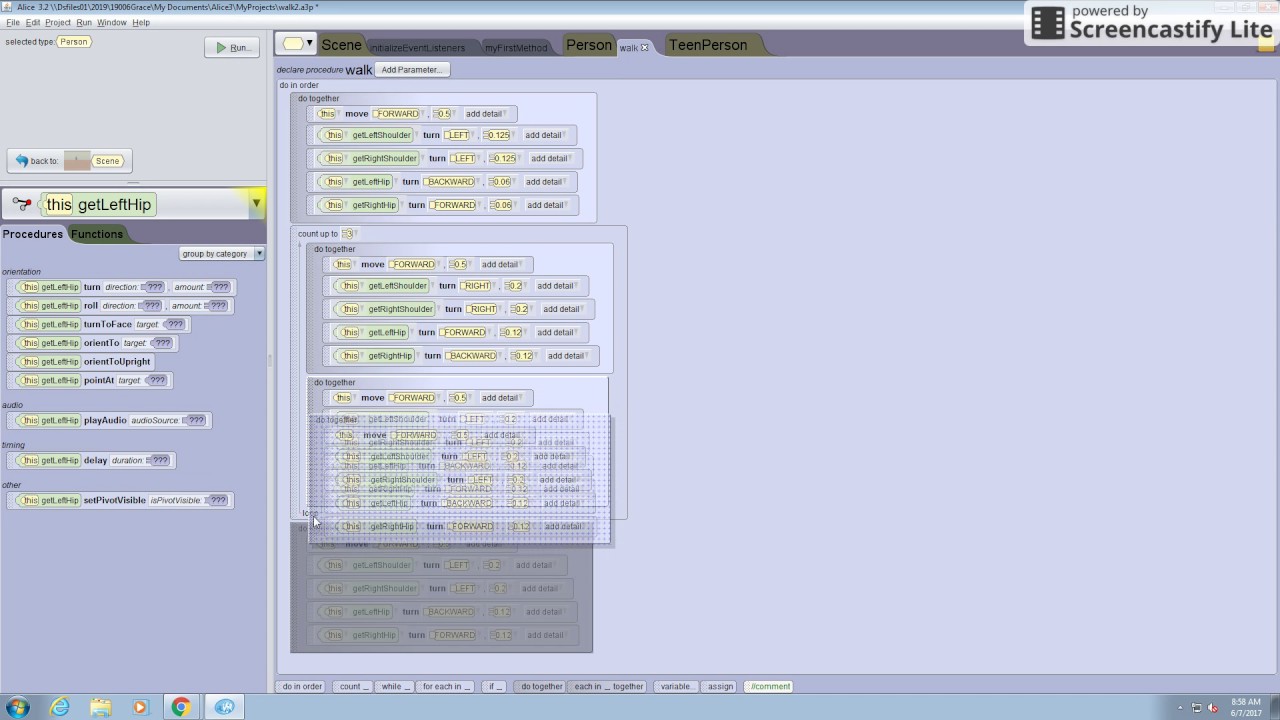Open RIGHT direction dropdown on getLeftShoulder turn
Image resolution: width=1280 pixels, height=720 pixels.
(x=478, y=286)
